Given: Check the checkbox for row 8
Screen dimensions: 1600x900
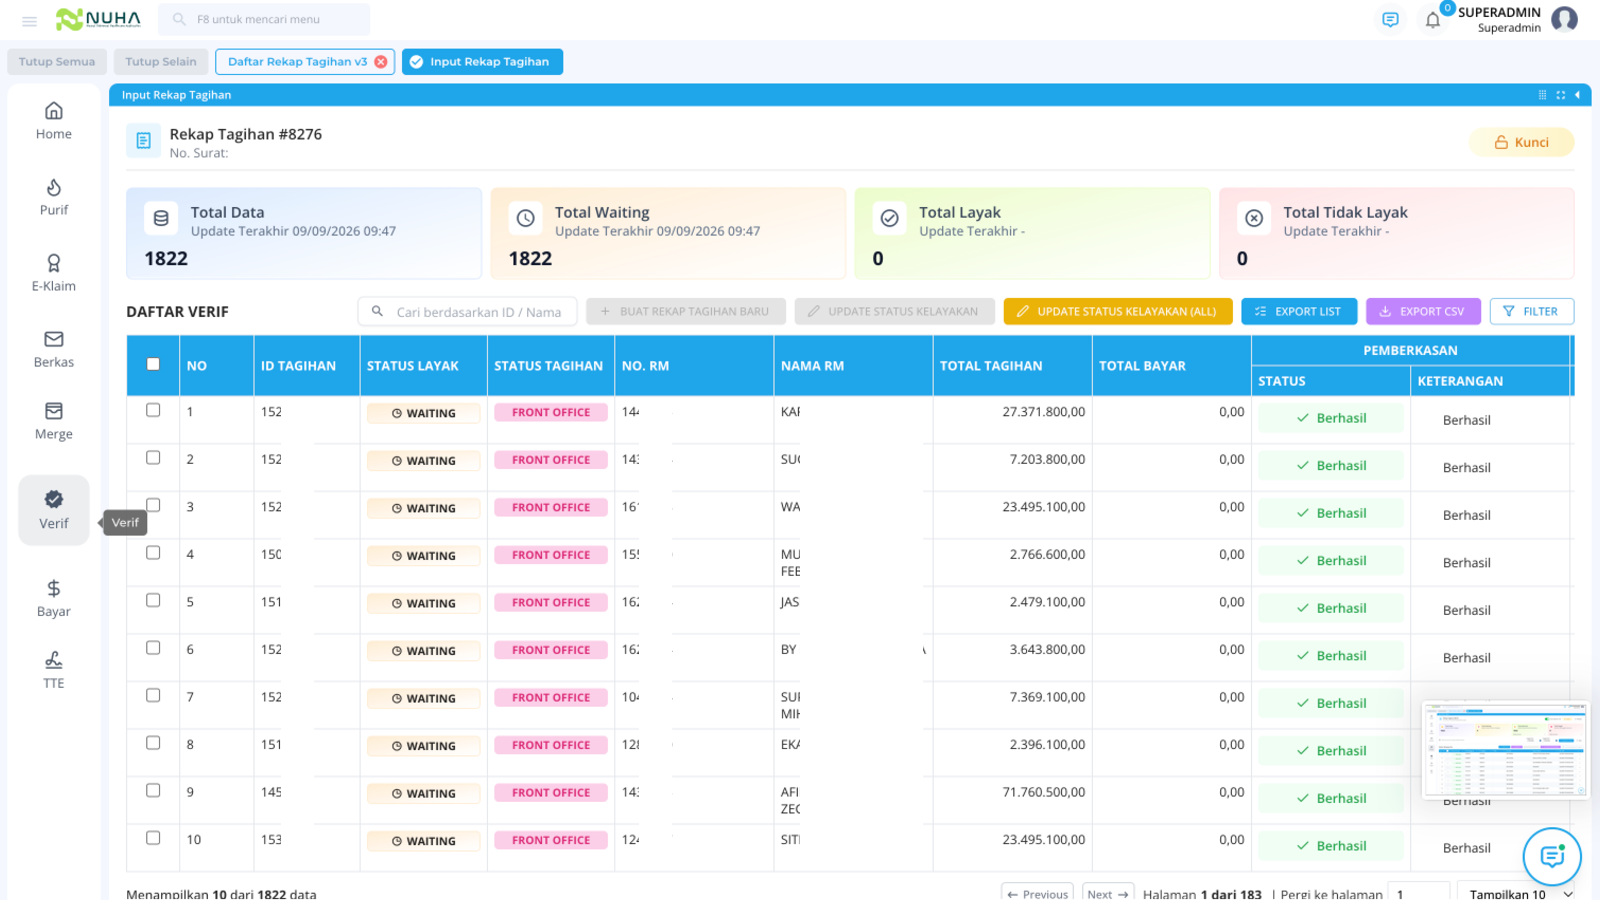Looking at the screenshot, I should (x=153, y=743).
